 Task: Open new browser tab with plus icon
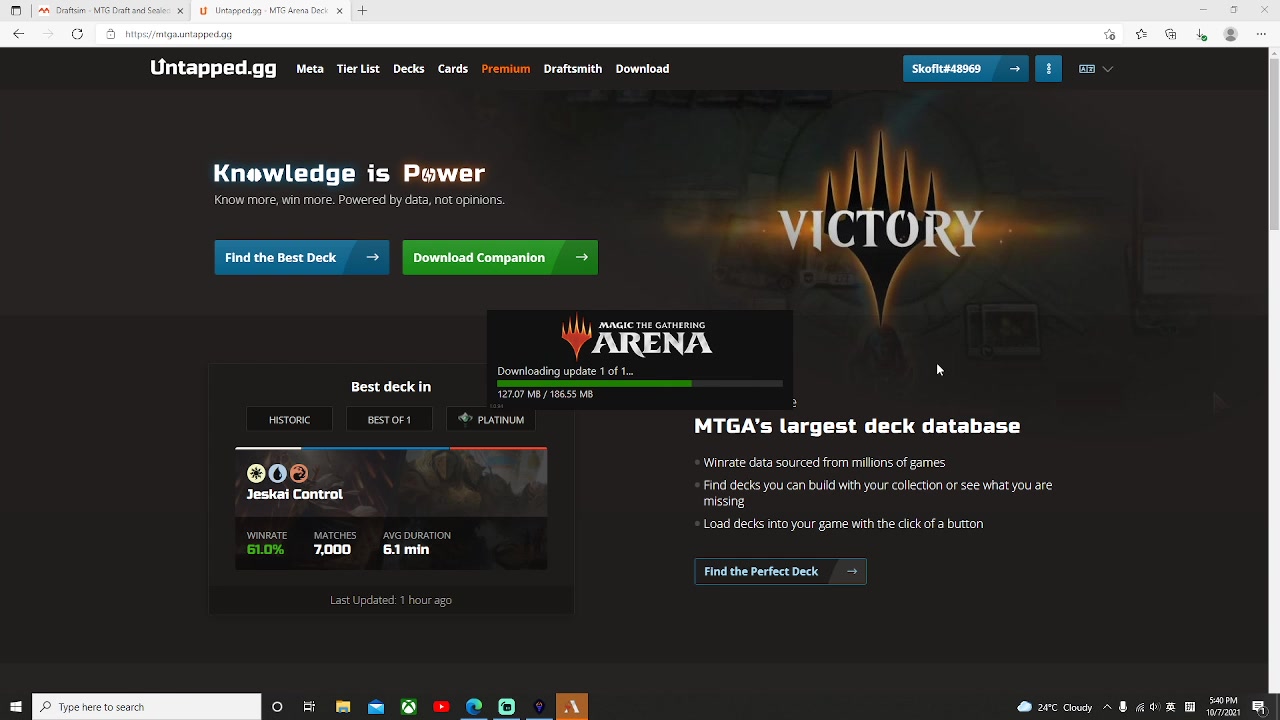[x=362, y=11]
